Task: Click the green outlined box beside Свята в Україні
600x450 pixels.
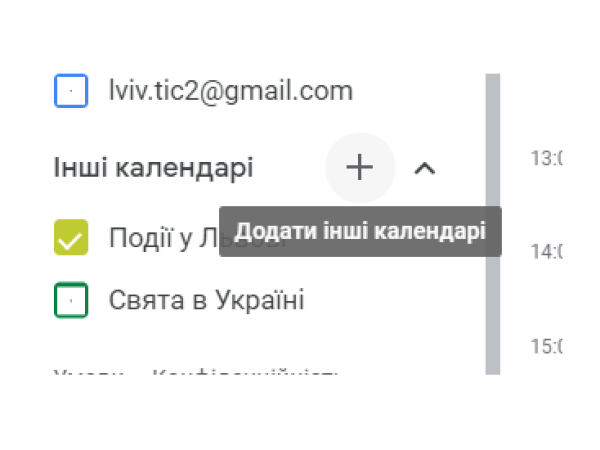Action: coord(71,300)
